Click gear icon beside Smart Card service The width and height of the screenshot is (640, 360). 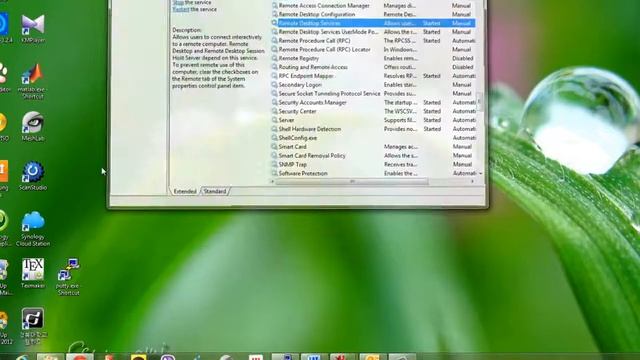275,147
